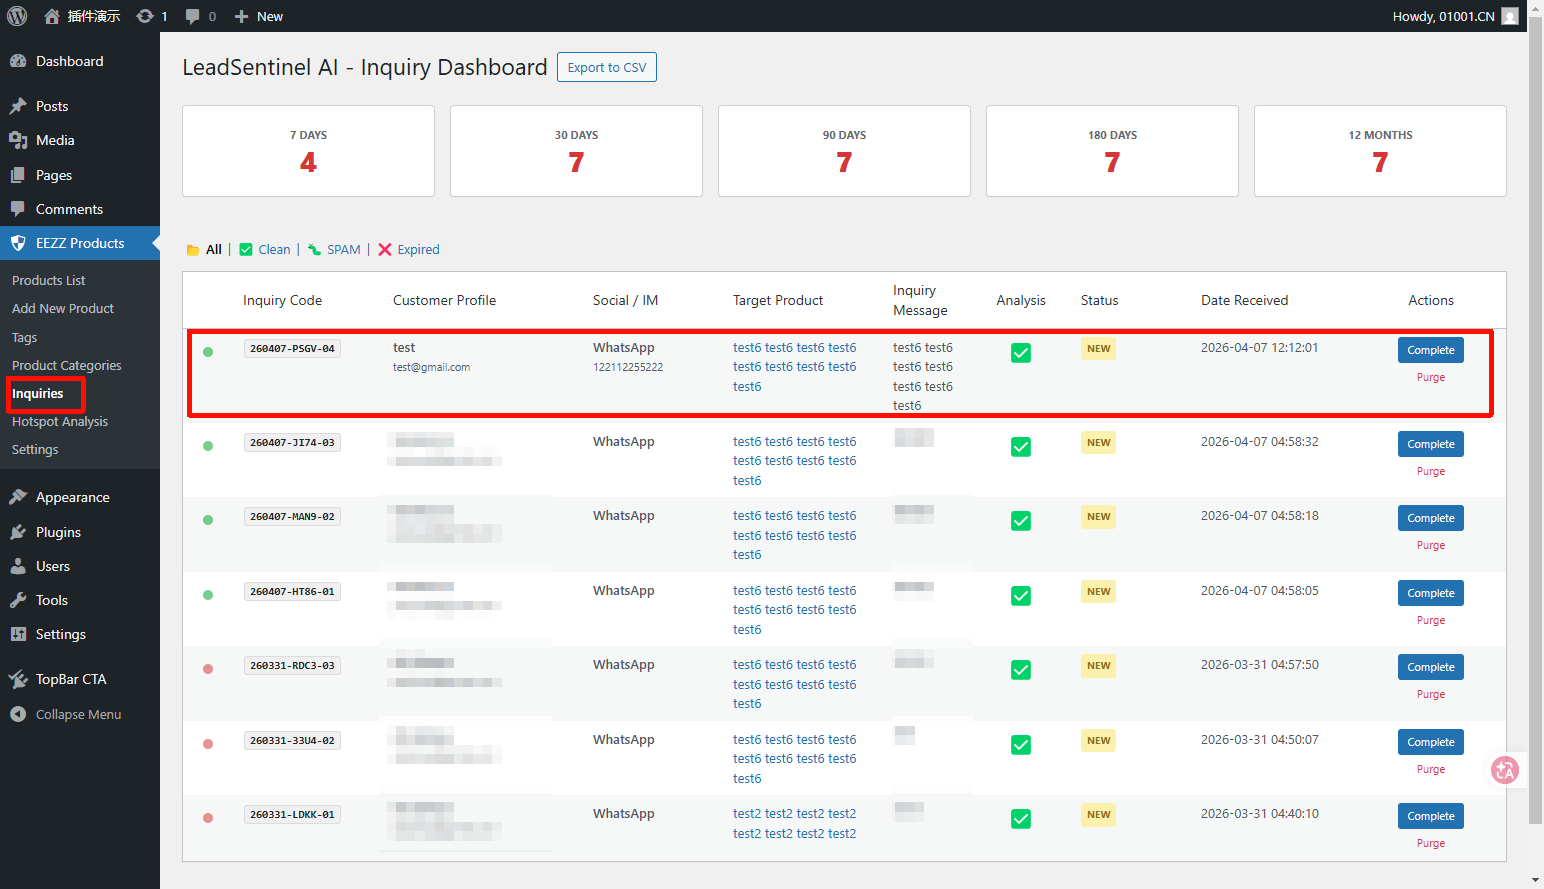
Task: Purge inquiry 260331-RDC3-03
Action: 1430,694
